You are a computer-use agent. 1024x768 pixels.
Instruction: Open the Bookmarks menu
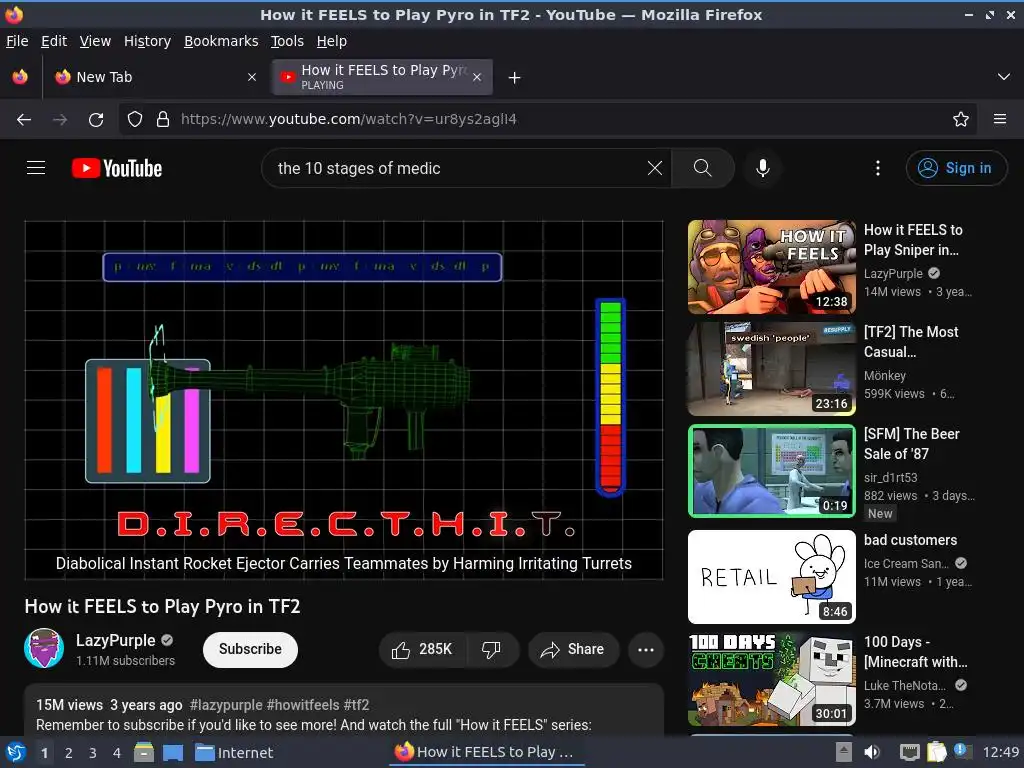click(x=221, y=41)
